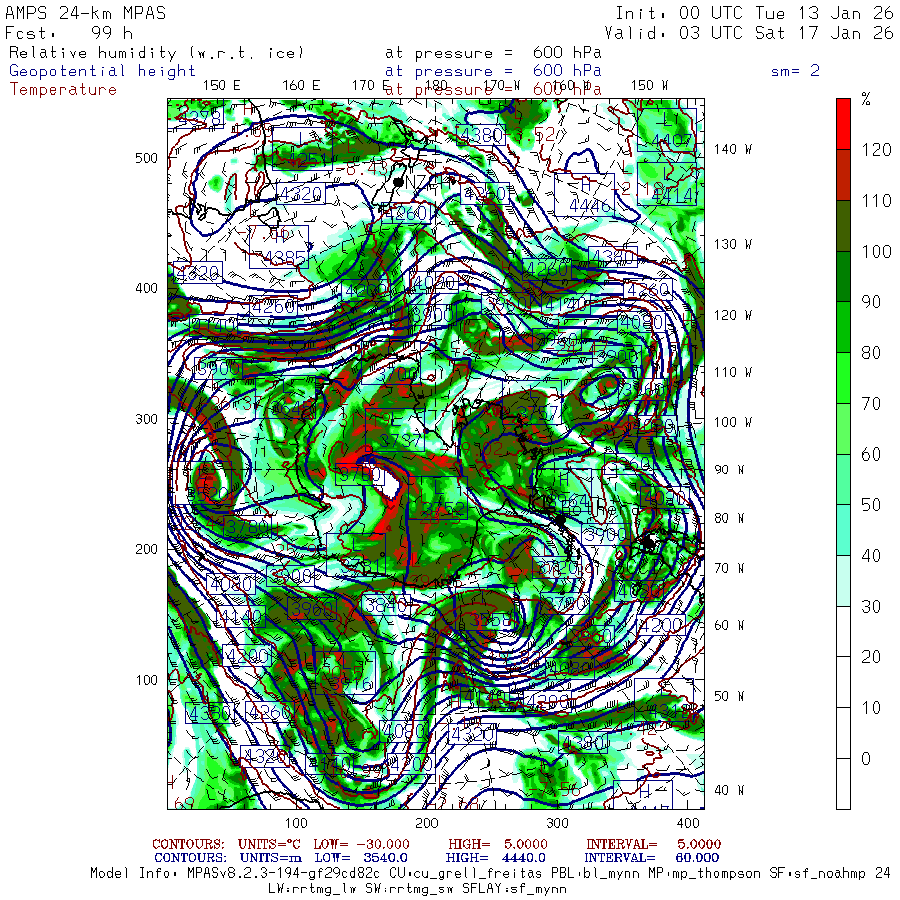The image size is (900, 900).
Task: Click the '0' colorbar tick label
Action: (866, 758)
